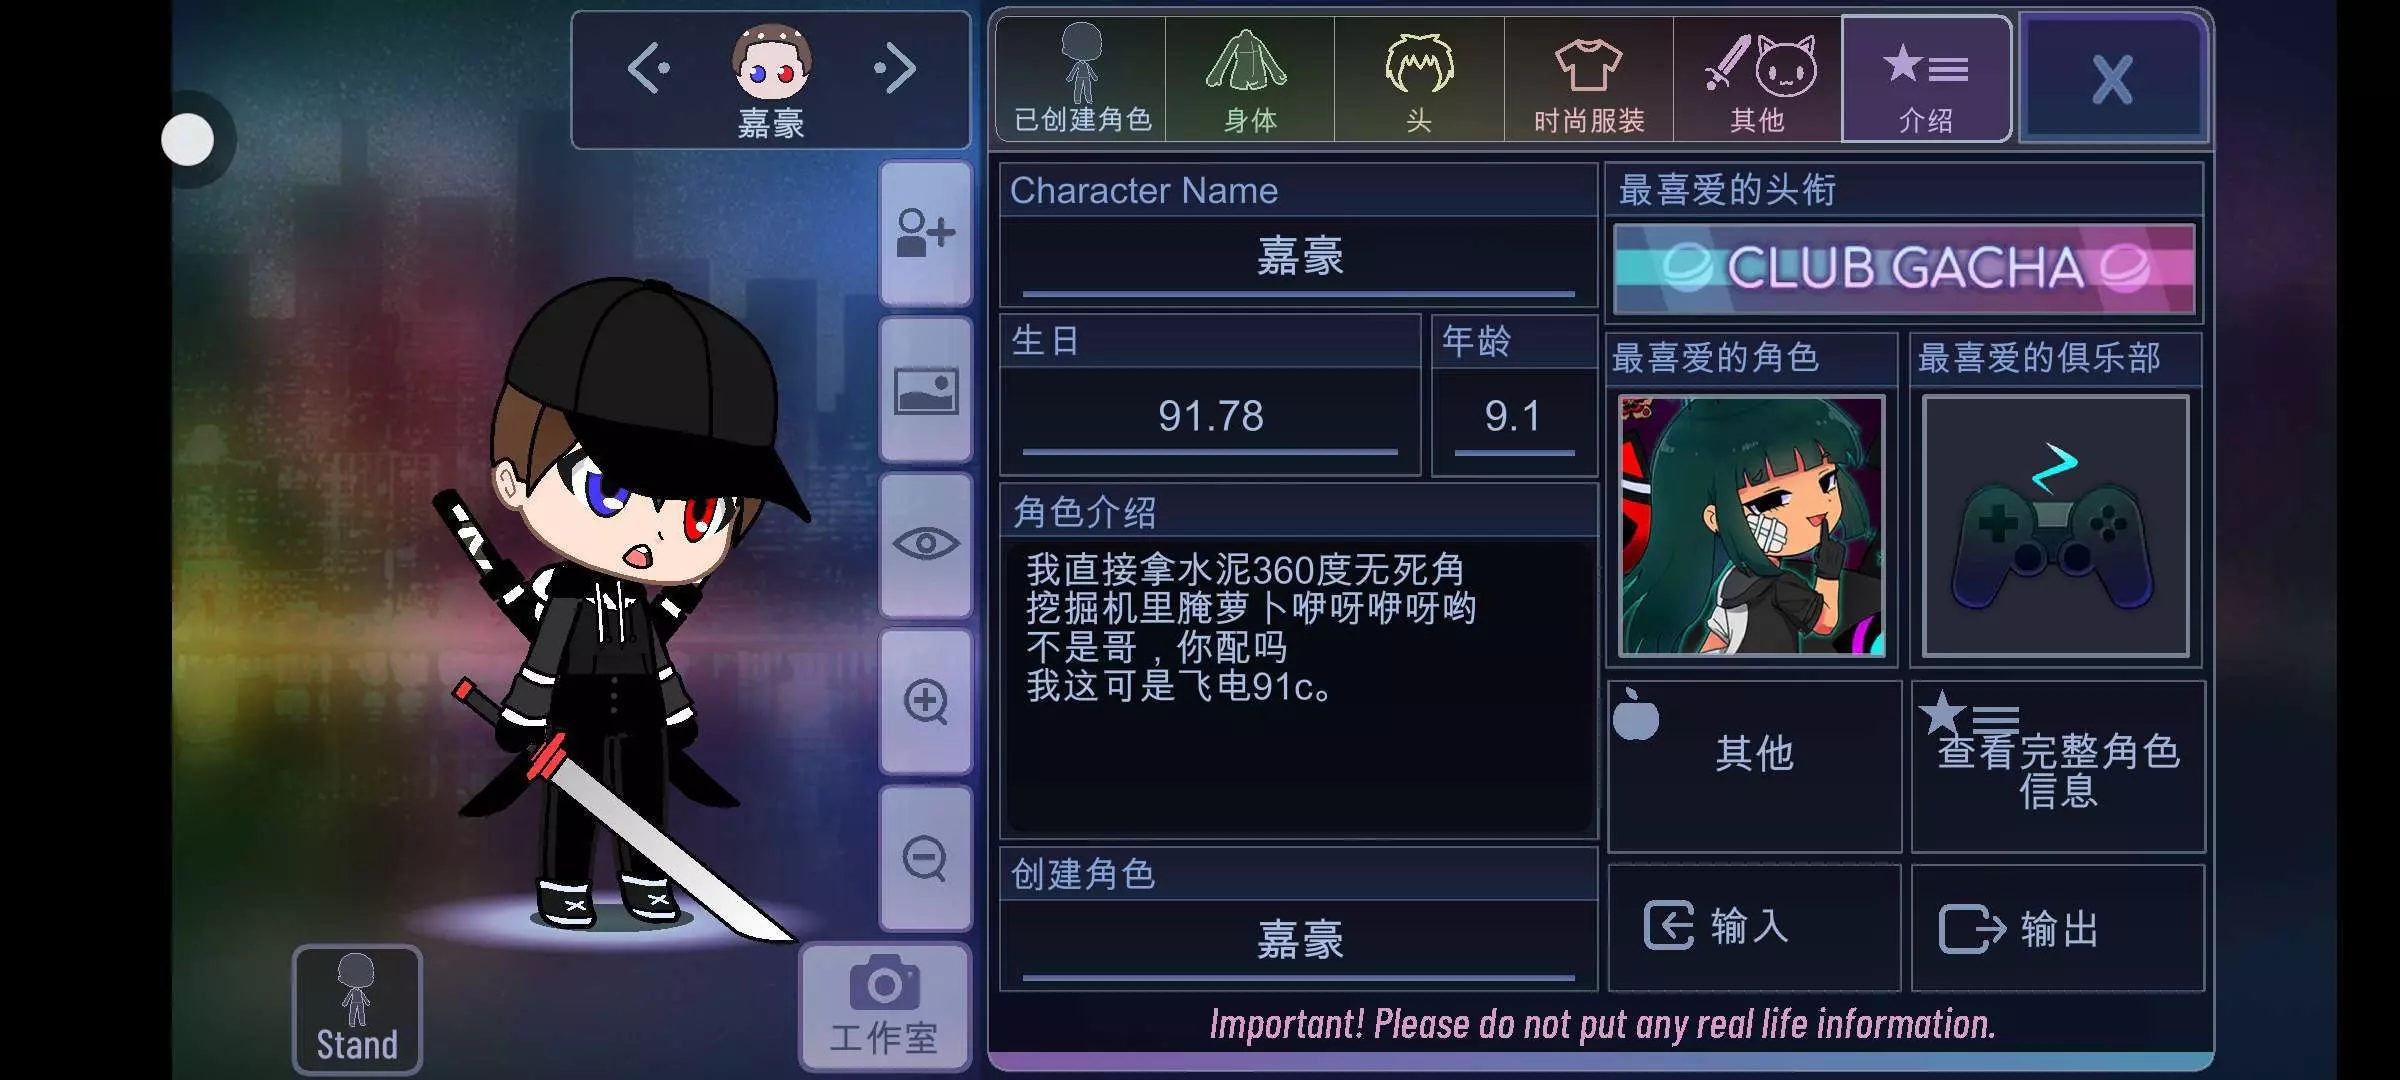Tap the white circle toggle at left edge
This screenshot has height=1080, width=2400.
click(x=188, y=140)
